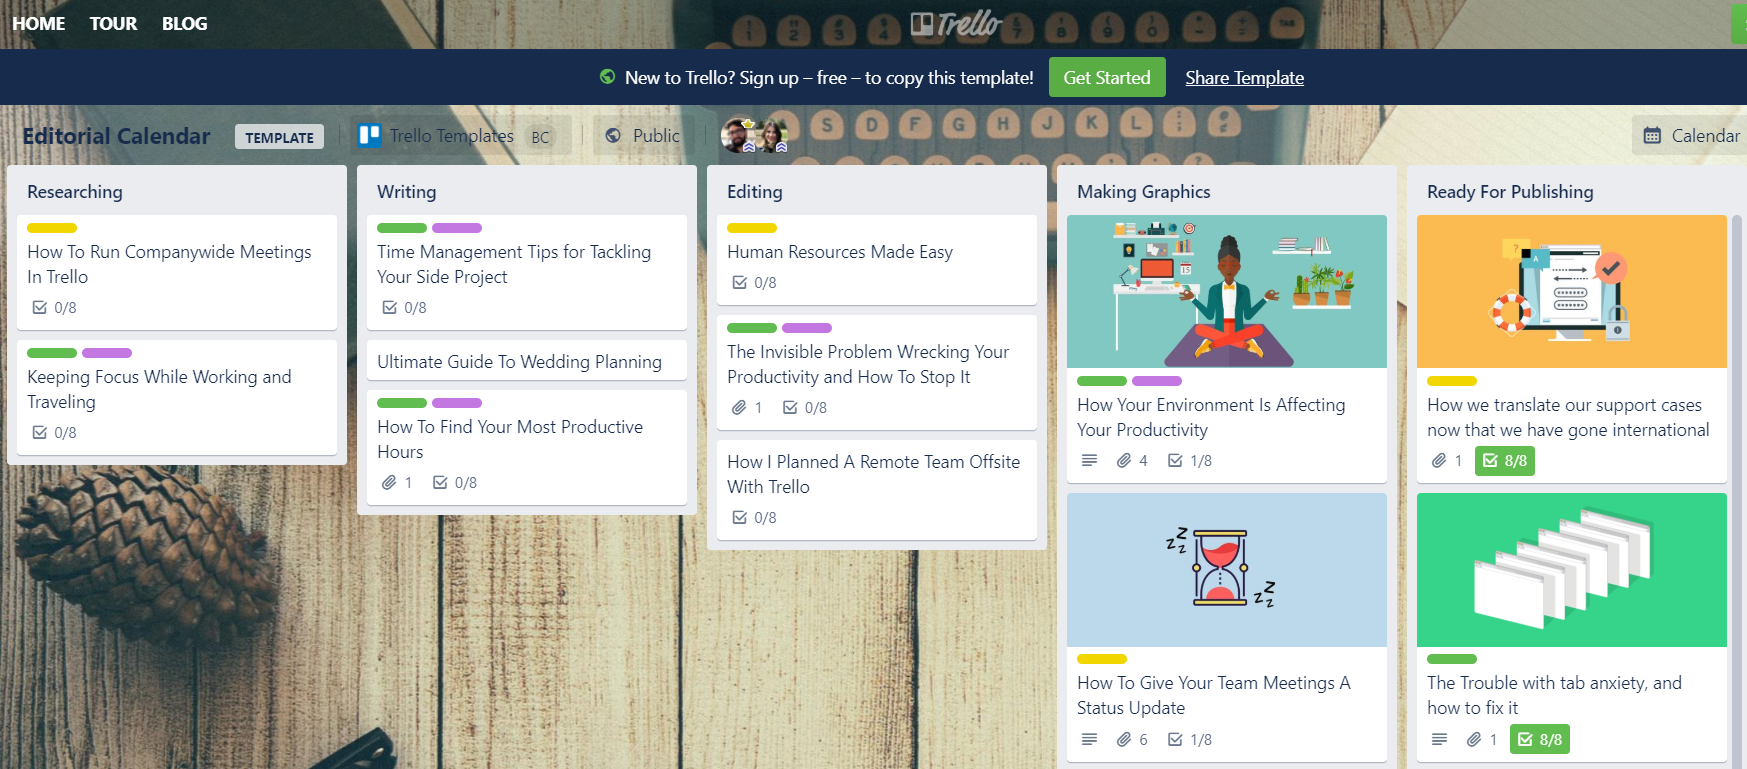Click the Trello Templates board icon
This screenshot has width=1747, height=769.
(370, 135)
